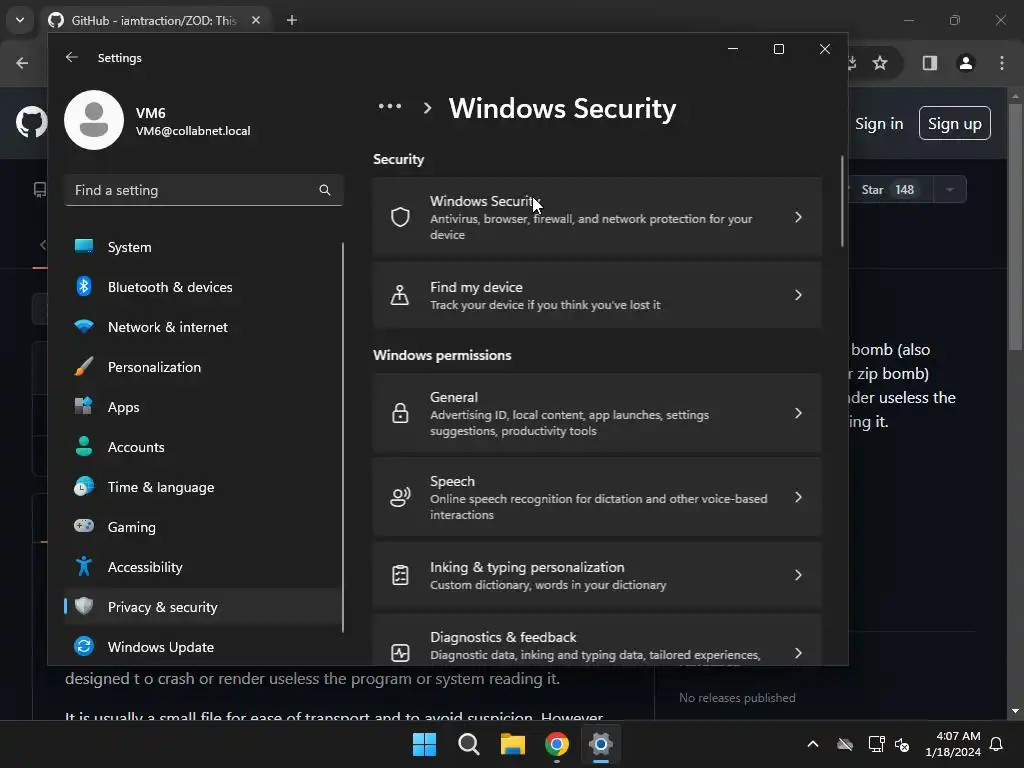Click the GitHub logo in Chrome page
Screen dimensions: 1024x768
[x=31, y=122]
